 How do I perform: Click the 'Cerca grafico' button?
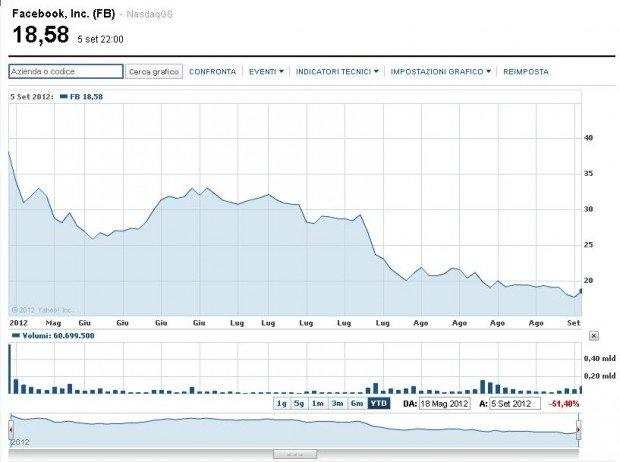pos(154,72)
